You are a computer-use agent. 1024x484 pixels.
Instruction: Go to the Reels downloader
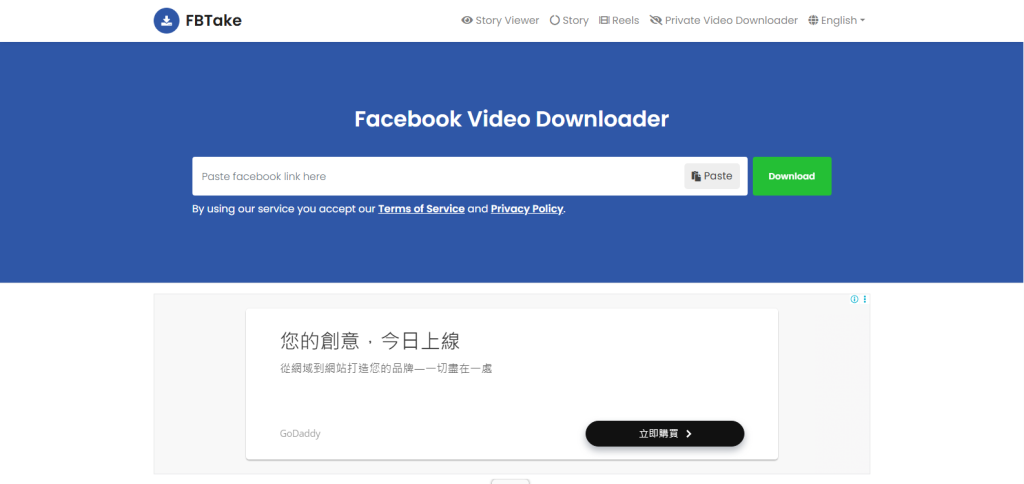point(619,20)
